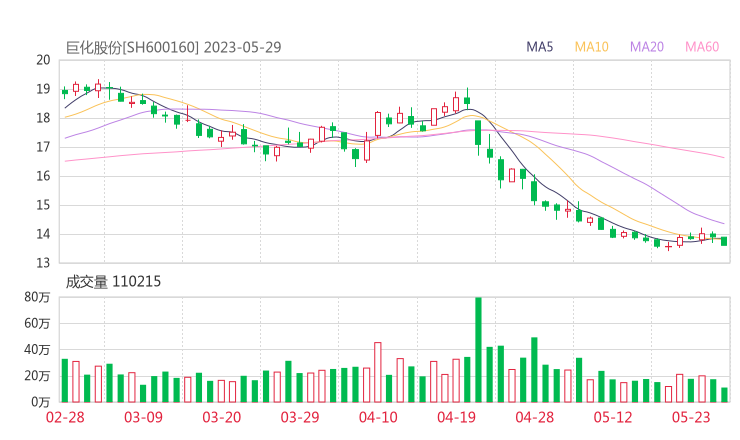Click the price axis value 16
The width and height of the screenshot is (740, 440).
[43, 176]
